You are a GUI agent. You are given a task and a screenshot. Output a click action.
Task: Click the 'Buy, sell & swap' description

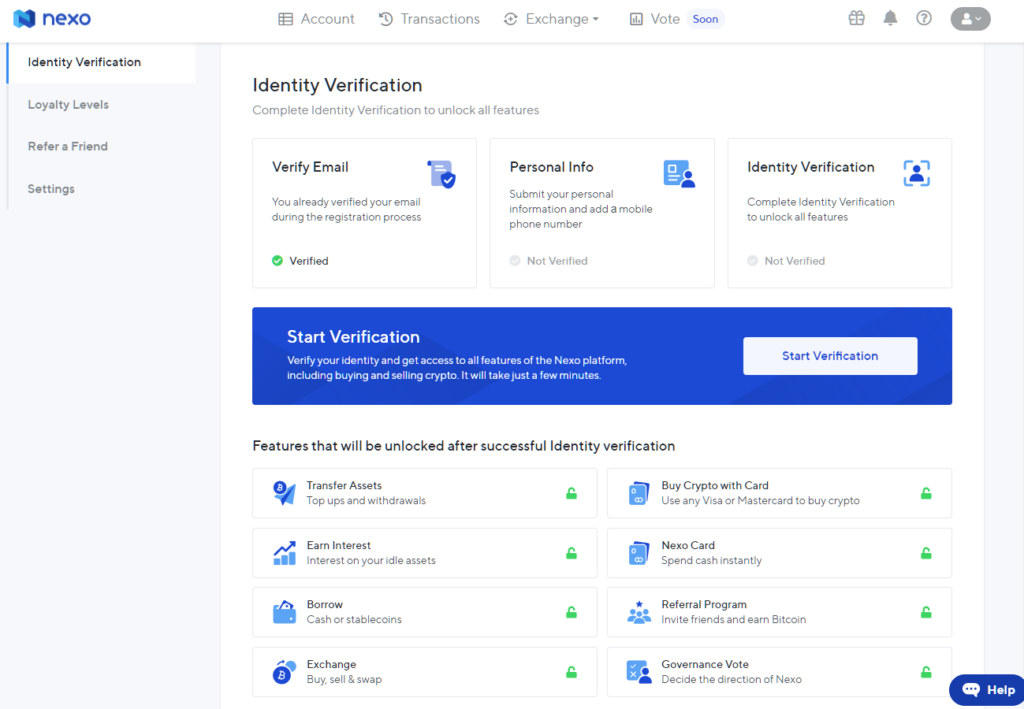tap(344, 680)
